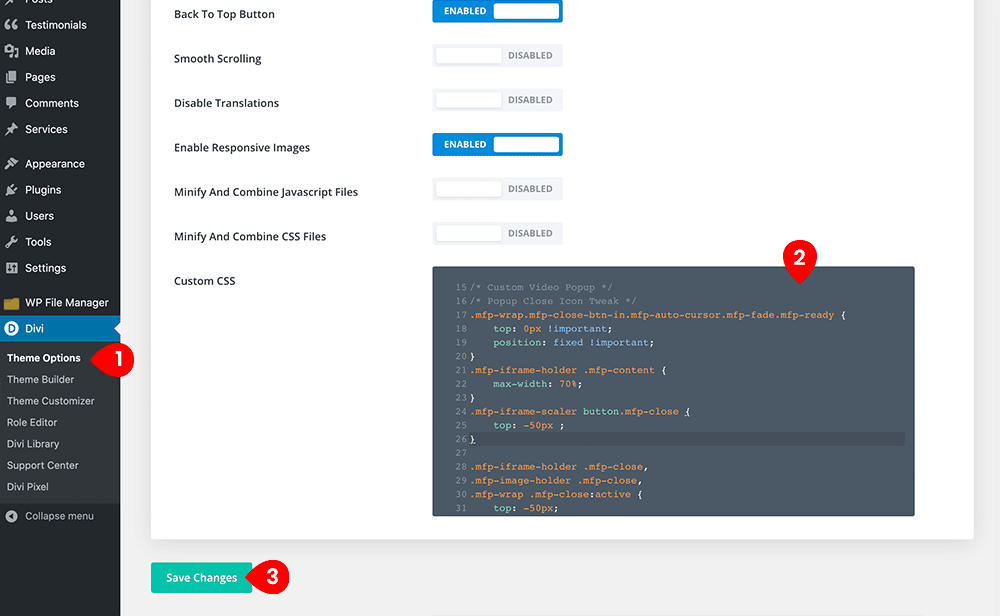The image size is (1000, 616).
Task: Open the Appearance paintbrush icon
Action: [x=12, y=163]
